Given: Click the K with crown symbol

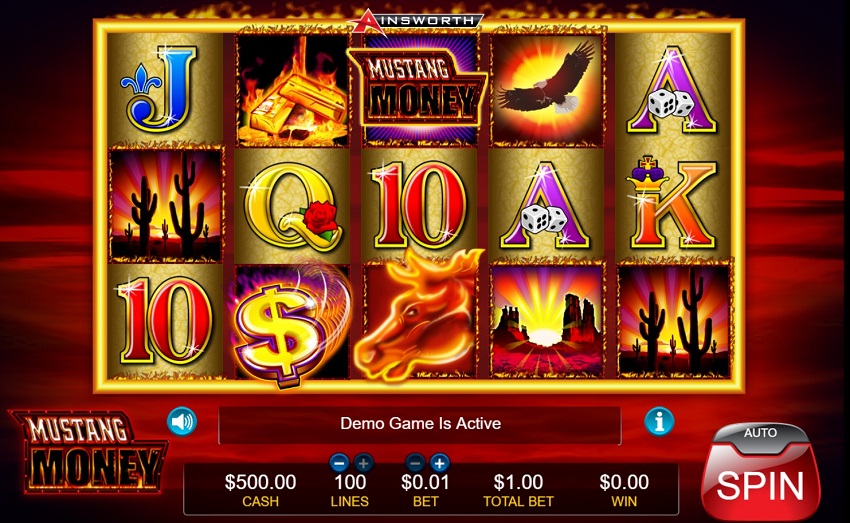Looking at the screenshot, I should (x=672, y=203).
